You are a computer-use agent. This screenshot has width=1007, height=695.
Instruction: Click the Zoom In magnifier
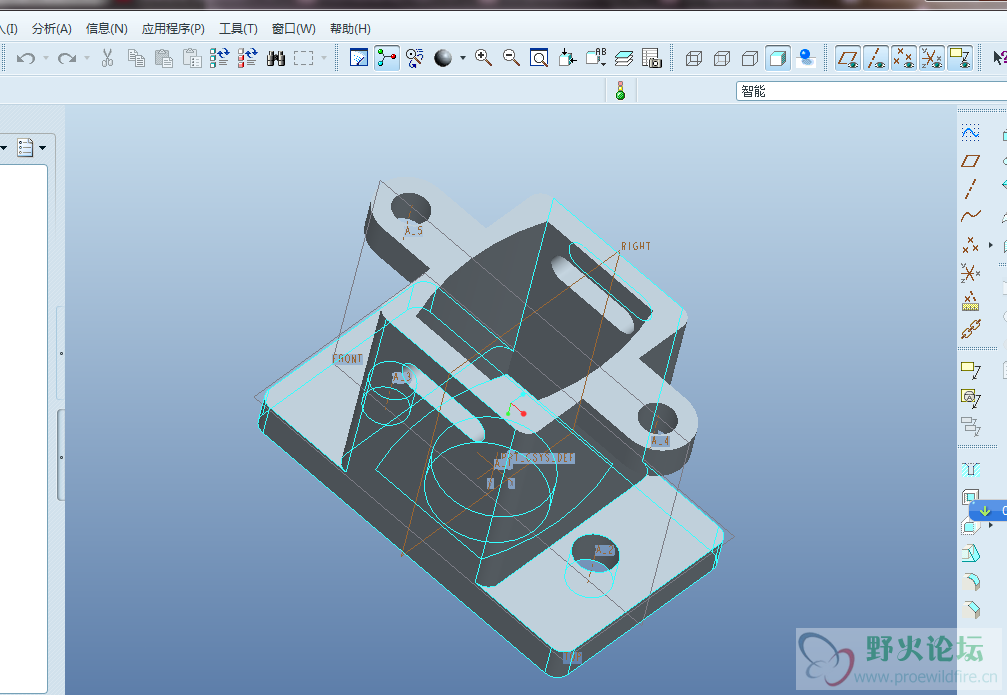click(483, 58)
